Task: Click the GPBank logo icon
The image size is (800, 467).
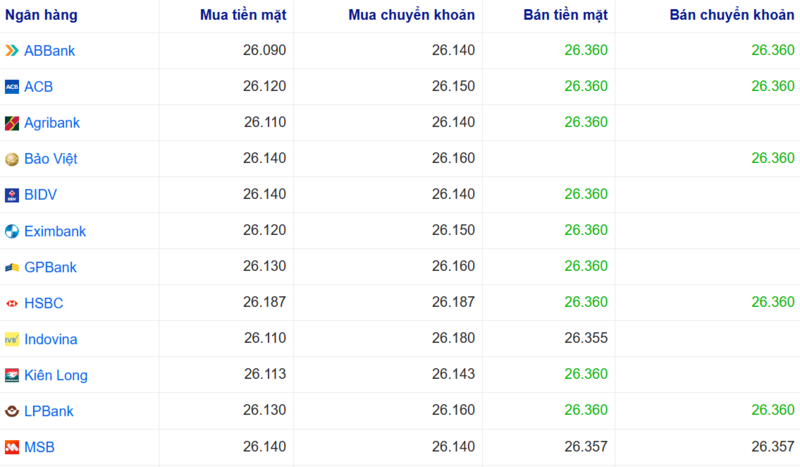Action: point(12,267)
